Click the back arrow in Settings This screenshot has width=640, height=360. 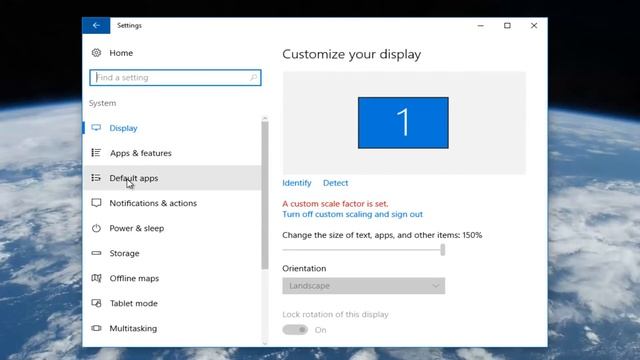[x=96, y=25]
